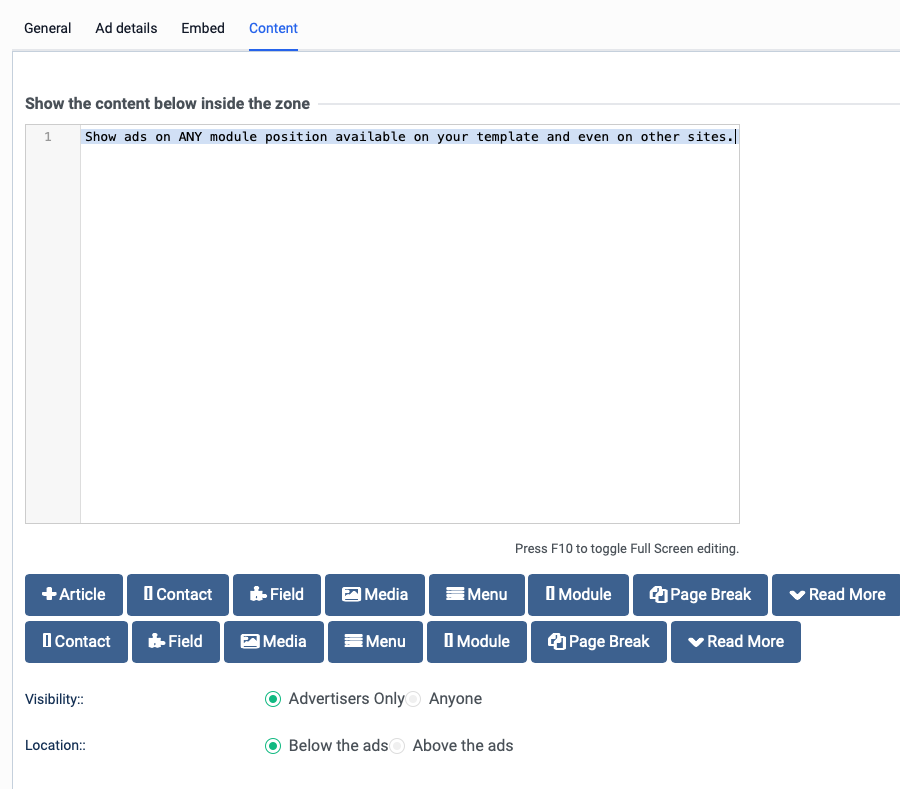Click Menu button in first button row
The image size is (900, 789).
coord(477,594)
